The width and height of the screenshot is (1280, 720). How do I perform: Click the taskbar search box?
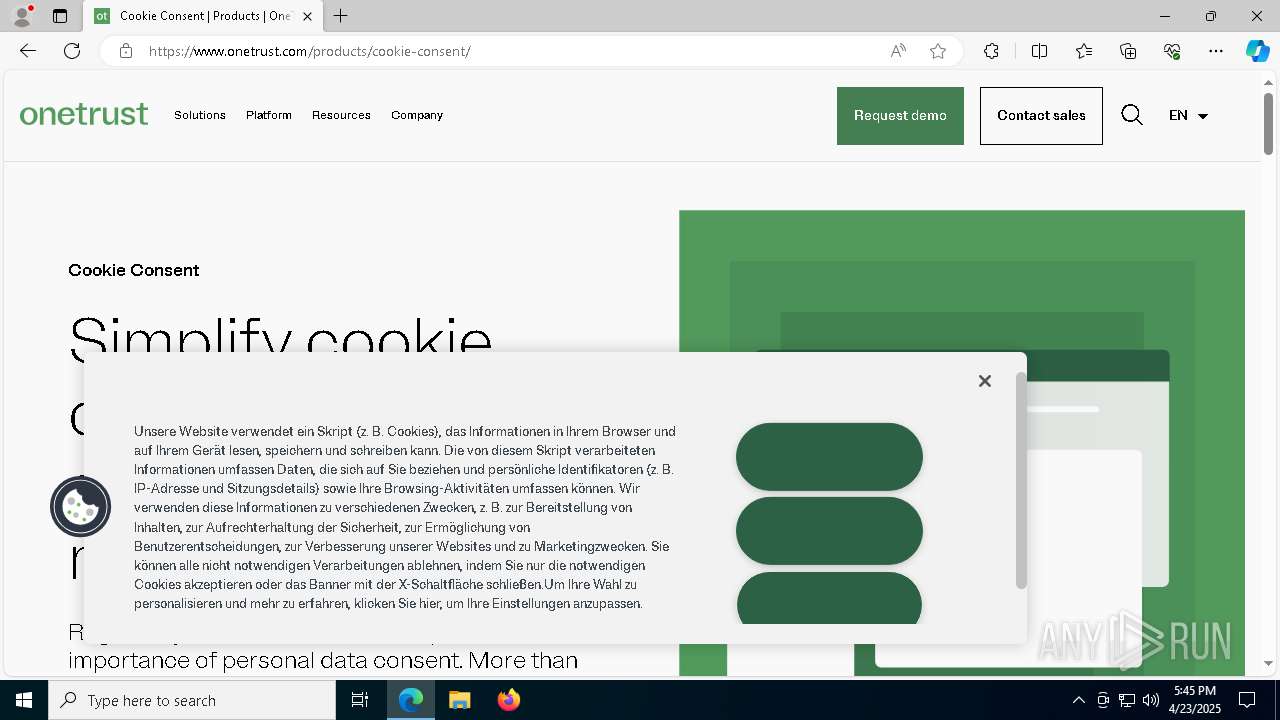[x=192, y=700]
